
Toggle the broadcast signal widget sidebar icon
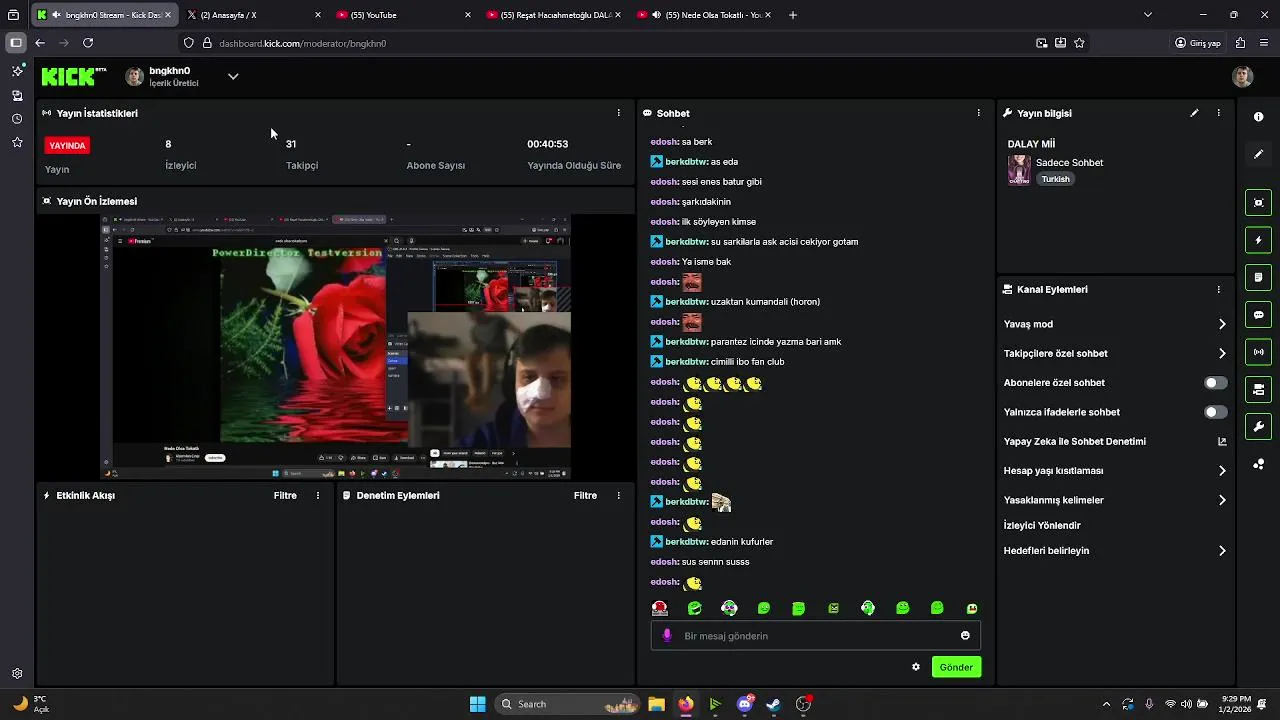point(1258,352)
